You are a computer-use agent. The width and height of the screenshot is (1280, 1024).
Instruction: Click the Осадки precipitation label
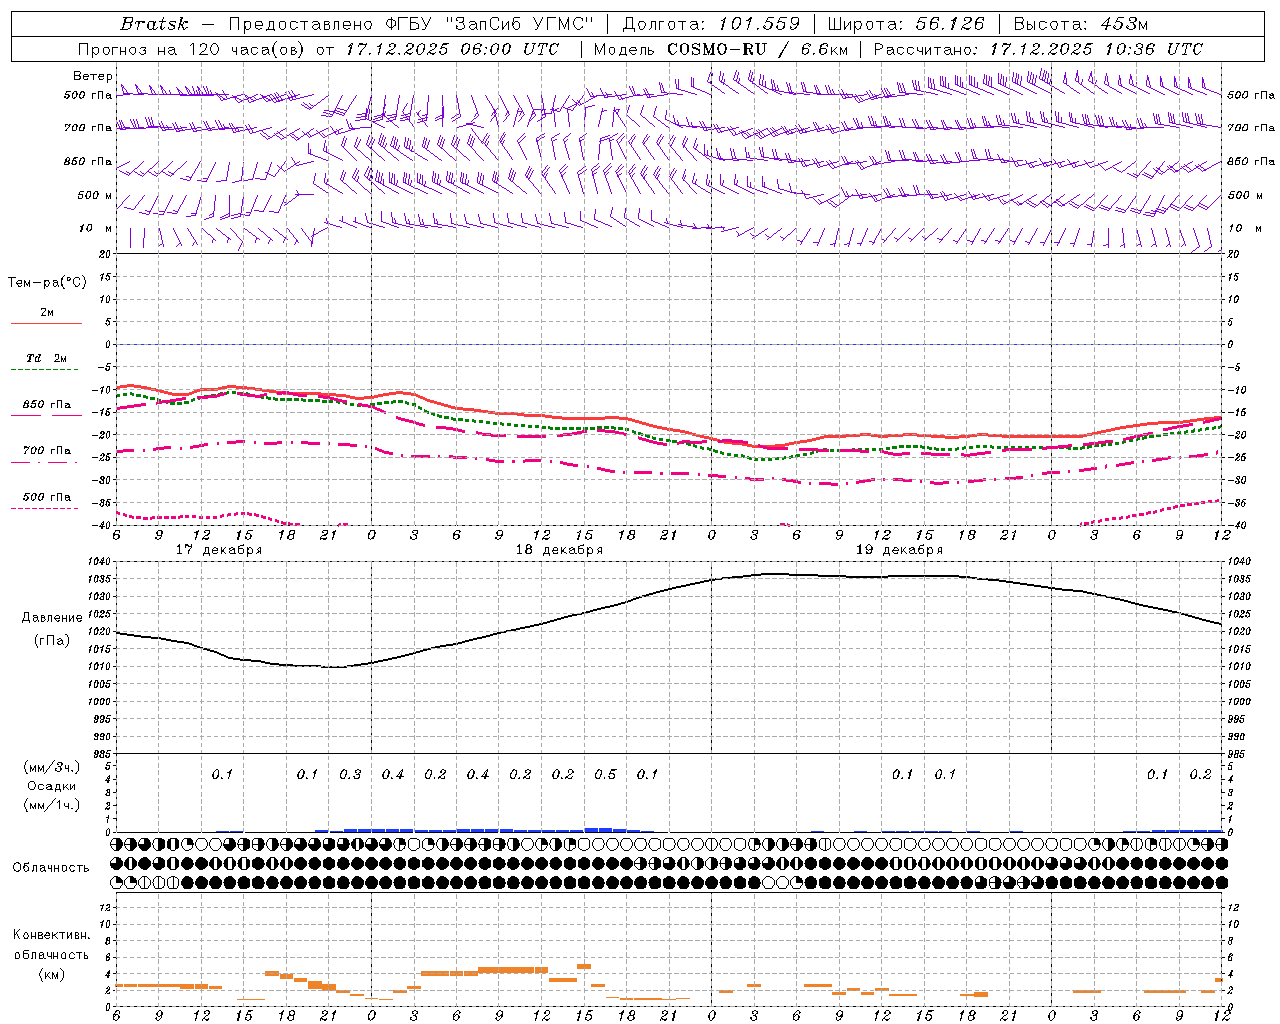51,786
